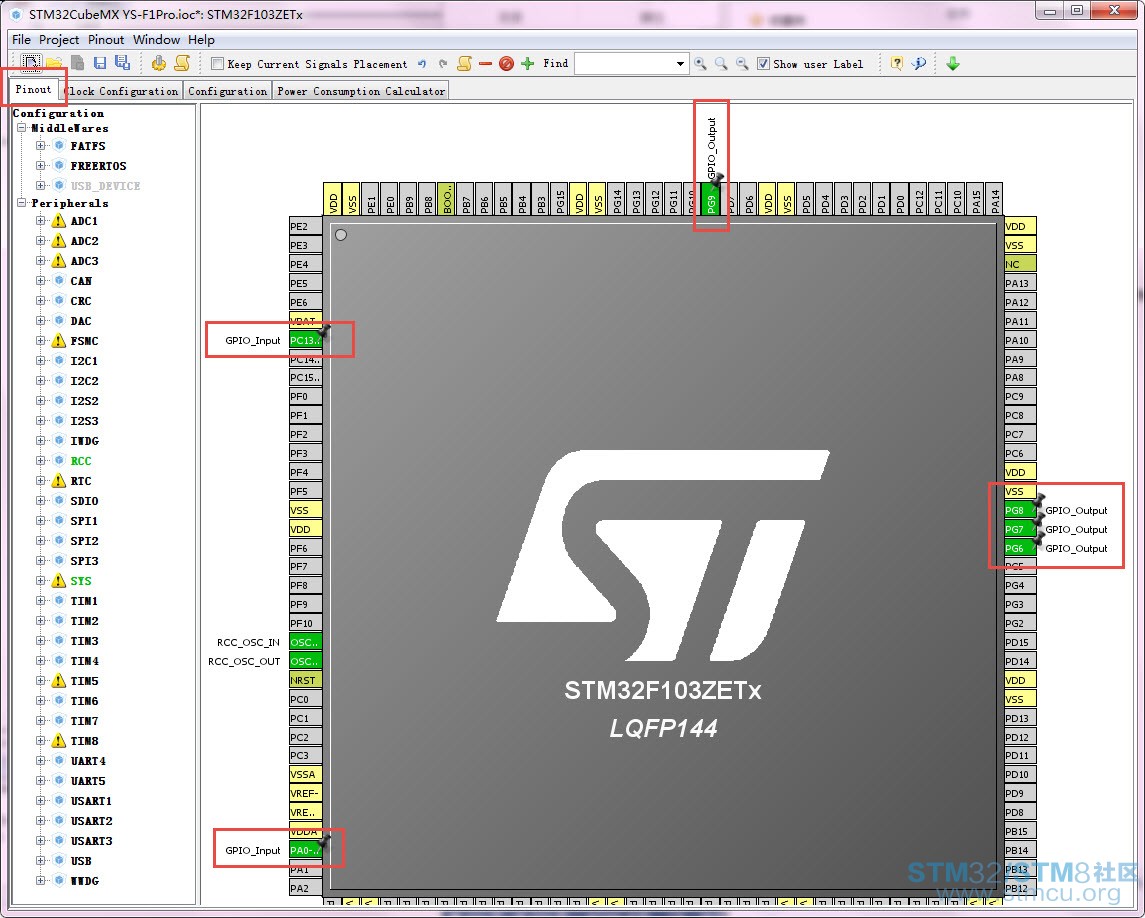The image size is (1145, 918).
Task: Click pin PA13 on right side
Action: point(1020,283)
